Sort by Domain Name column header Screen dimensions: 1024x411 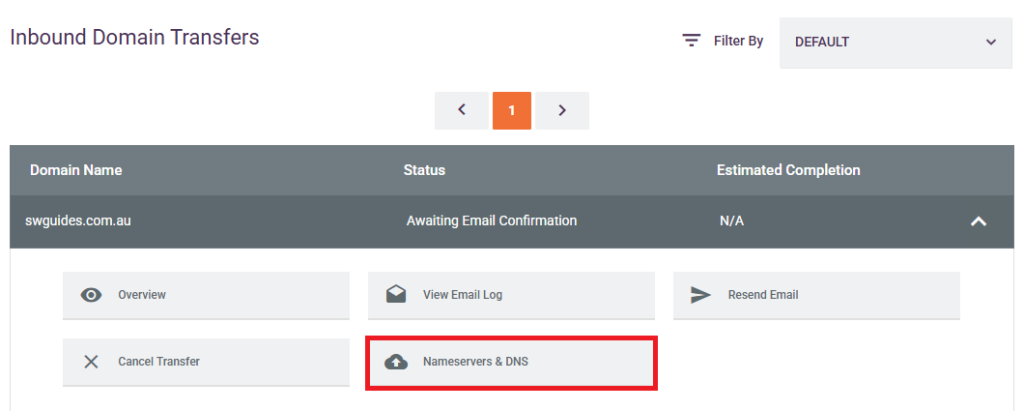[x=76, y=171]
